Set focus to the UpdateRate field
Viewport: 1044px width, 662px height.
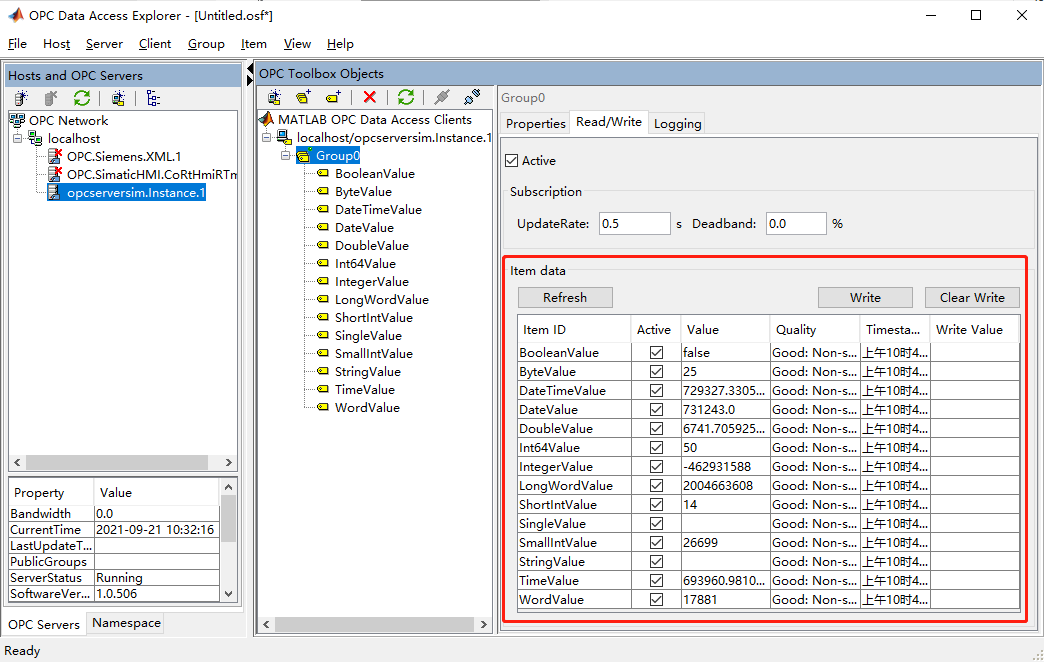(634, 223)
